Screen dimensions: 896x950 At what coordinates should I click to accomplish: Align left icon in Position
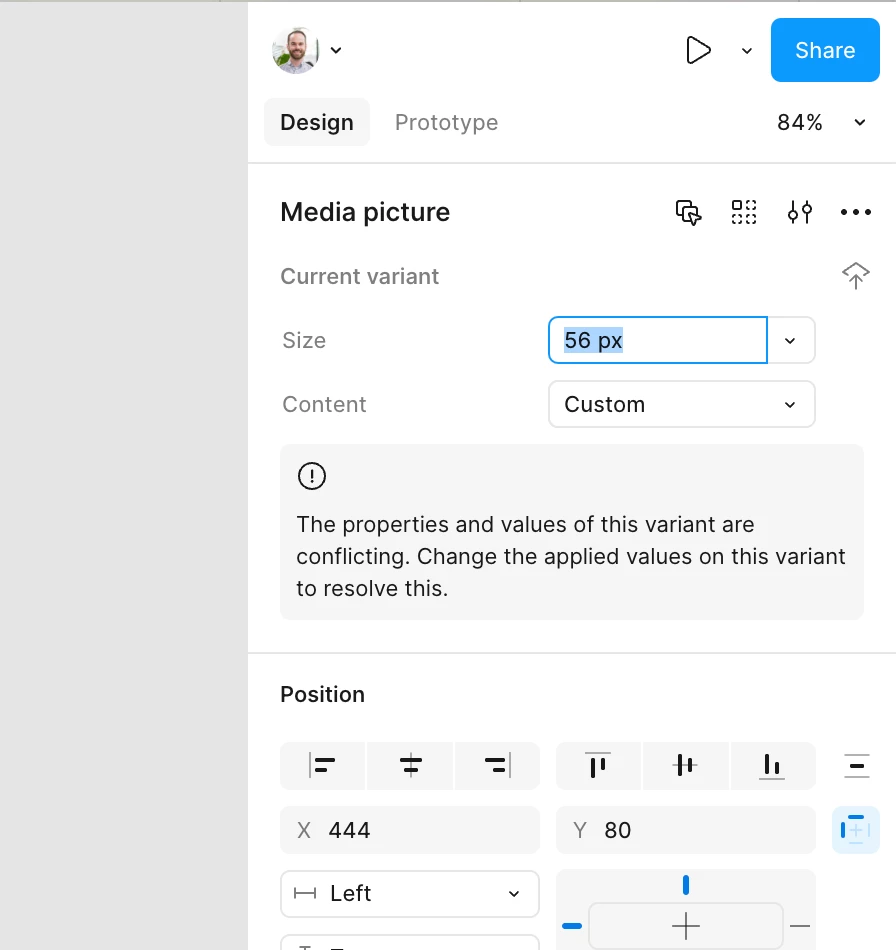(323, 766)
